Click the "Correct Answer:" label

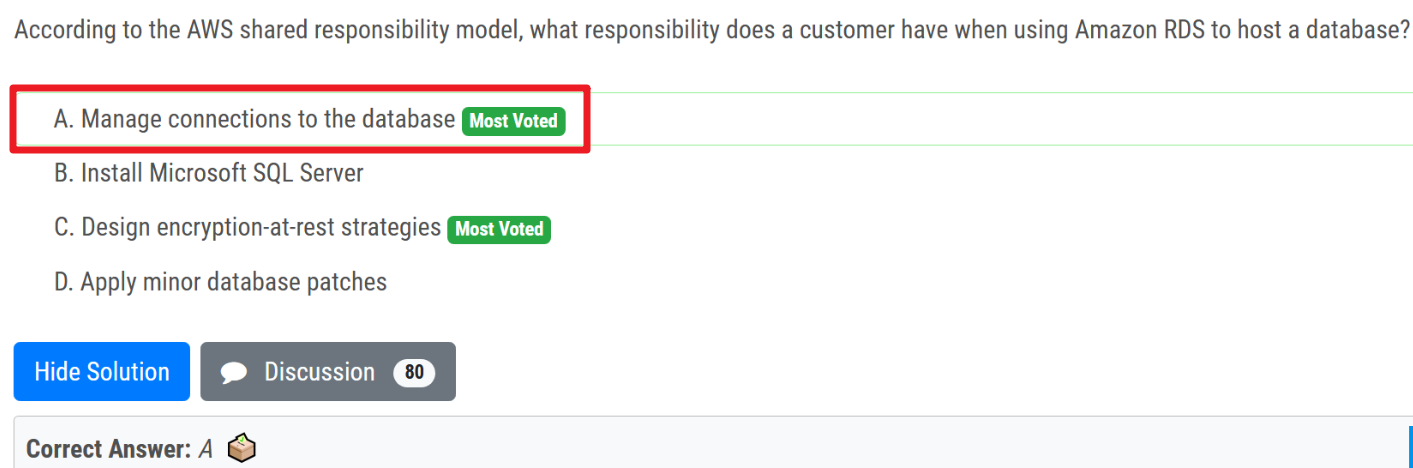[108, 449]
